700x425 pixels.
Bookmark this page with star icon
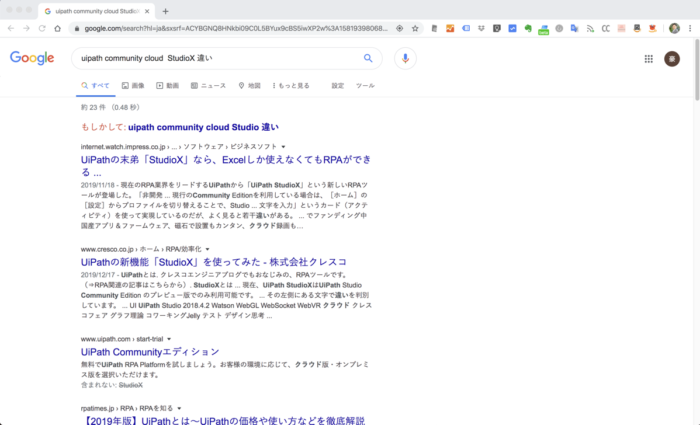[x=415, y=28]
